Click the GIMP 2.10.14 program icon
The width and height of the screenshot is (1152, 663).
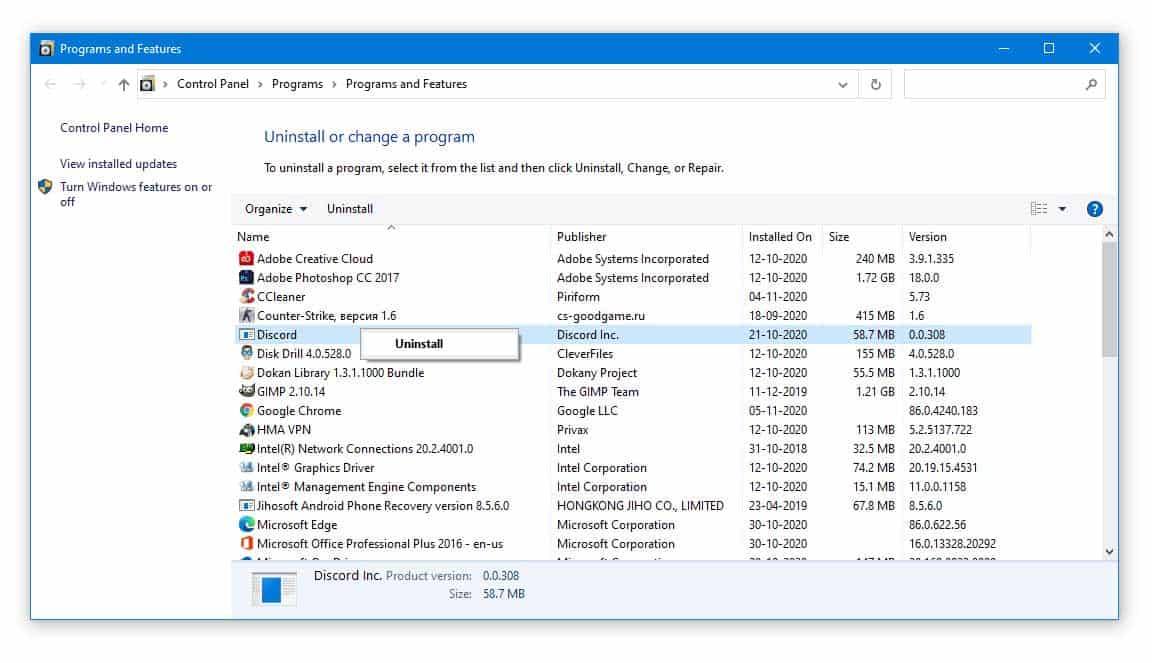(x=246, y=391)
